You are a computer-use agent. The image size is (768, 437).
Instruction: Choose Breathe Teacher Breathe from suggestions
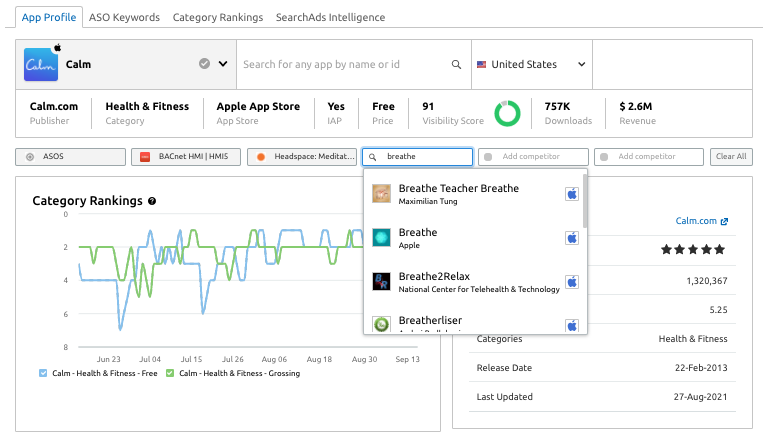pos(473,194)
